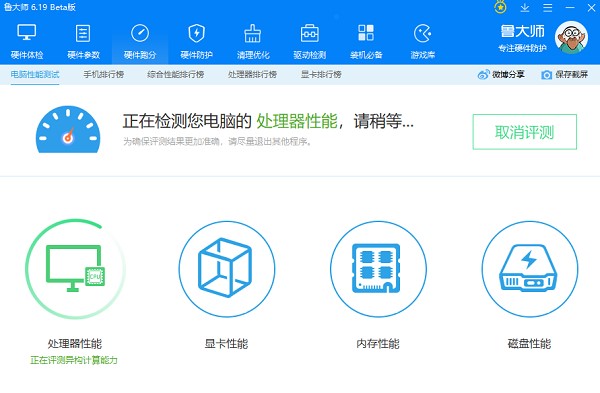
Task: Click the 鲁大师 6.19 Beta版 title text
Action: (x=39, y=7)
